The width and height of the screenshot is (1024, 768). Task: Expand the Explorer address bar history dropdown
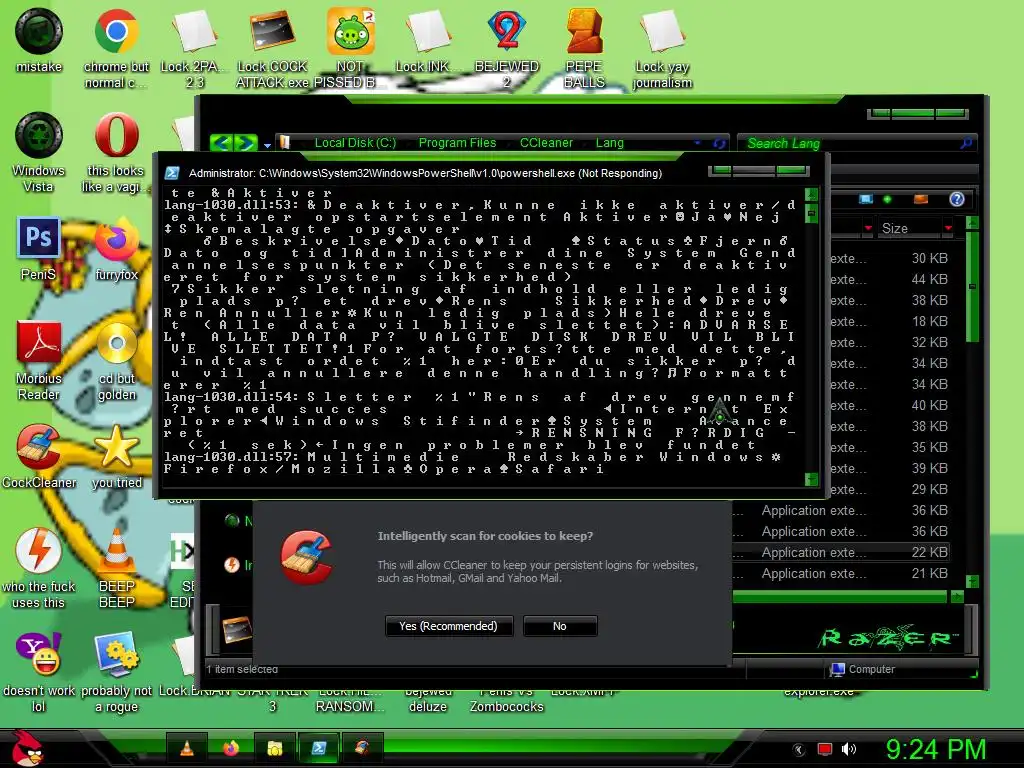[x=697, y=142]
